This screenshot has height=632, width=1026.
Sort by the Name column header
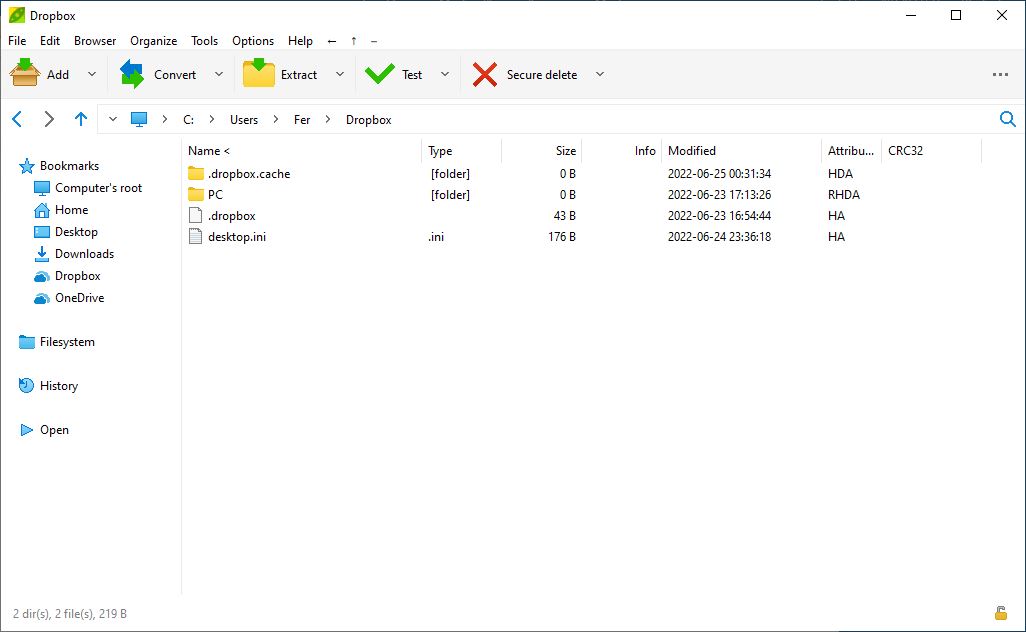tap(302, 150)
